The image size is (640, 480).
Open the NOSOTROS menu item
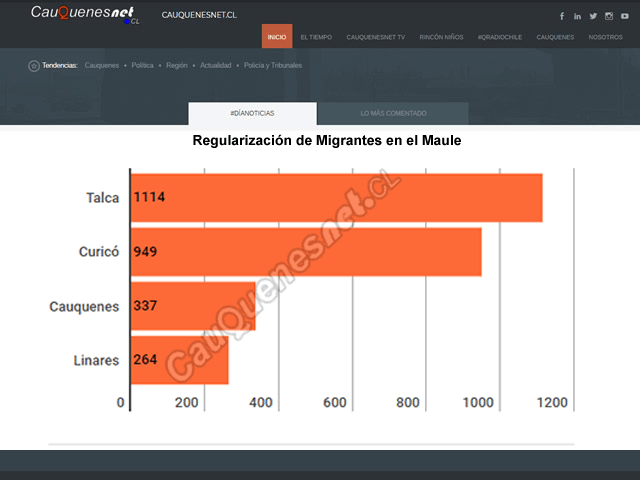click(605, 37)
